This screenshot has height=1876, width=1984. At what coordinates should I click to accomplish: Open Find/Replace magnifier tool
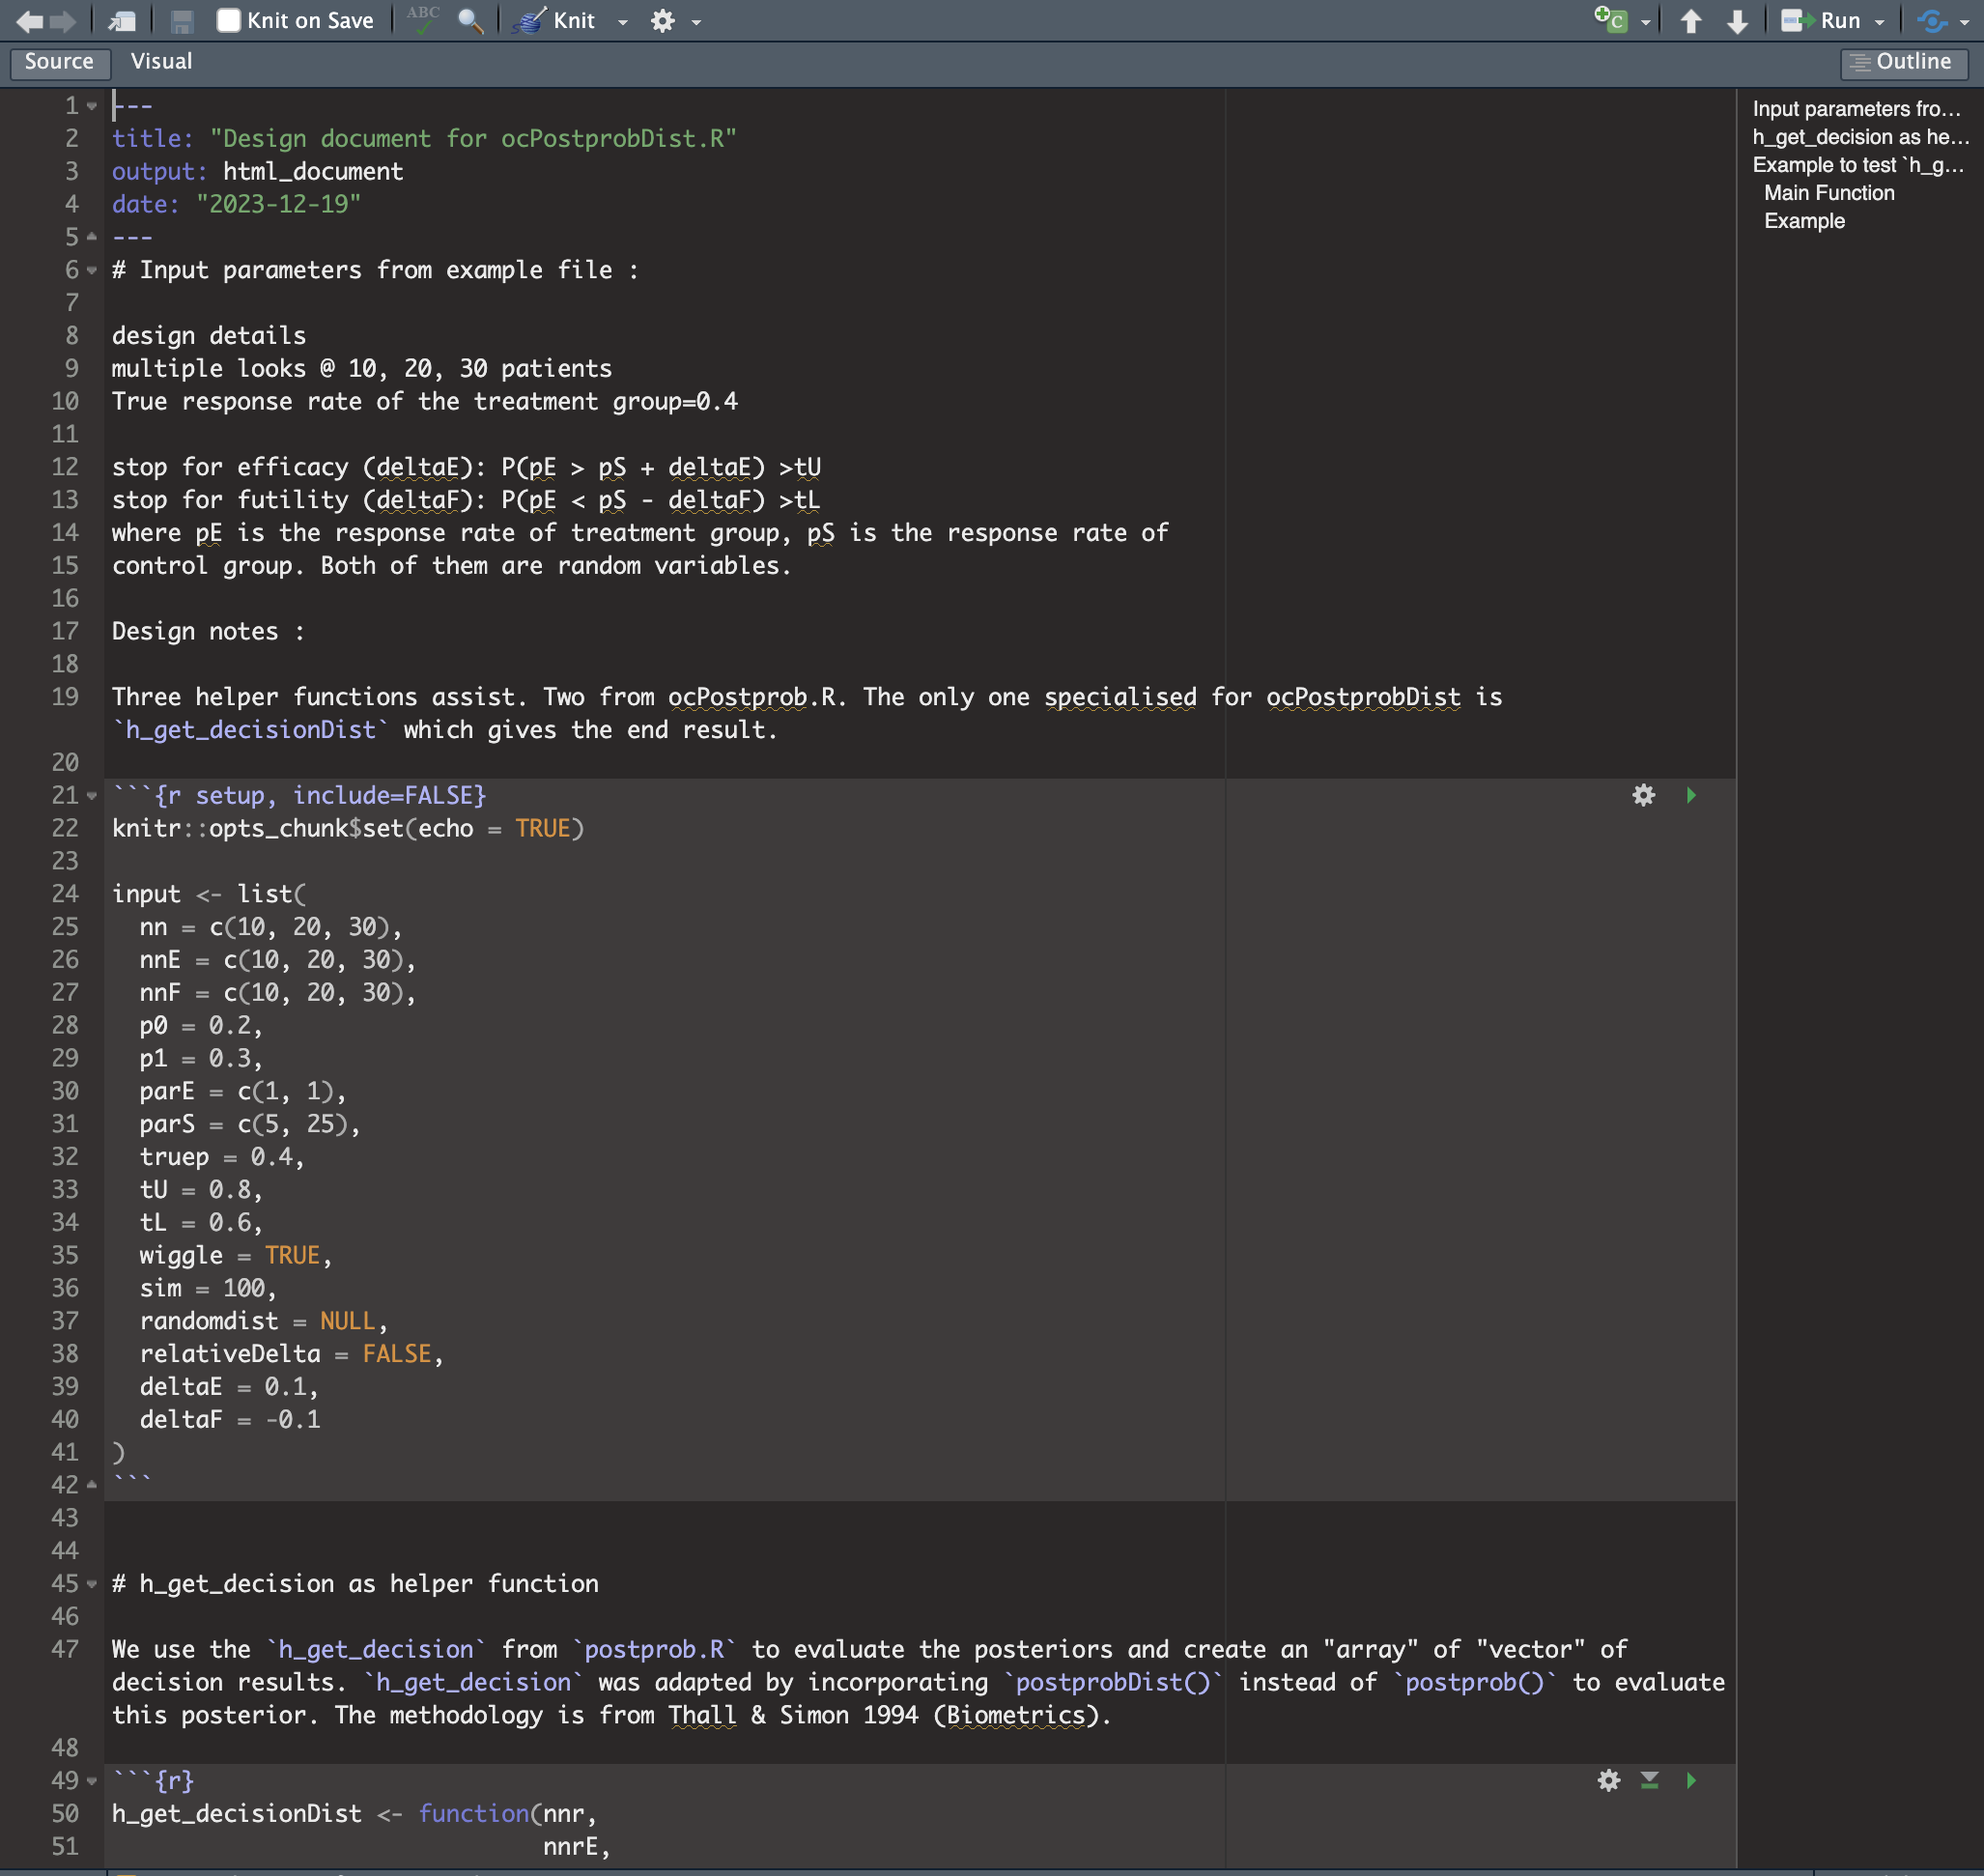[x=470, y=20]
